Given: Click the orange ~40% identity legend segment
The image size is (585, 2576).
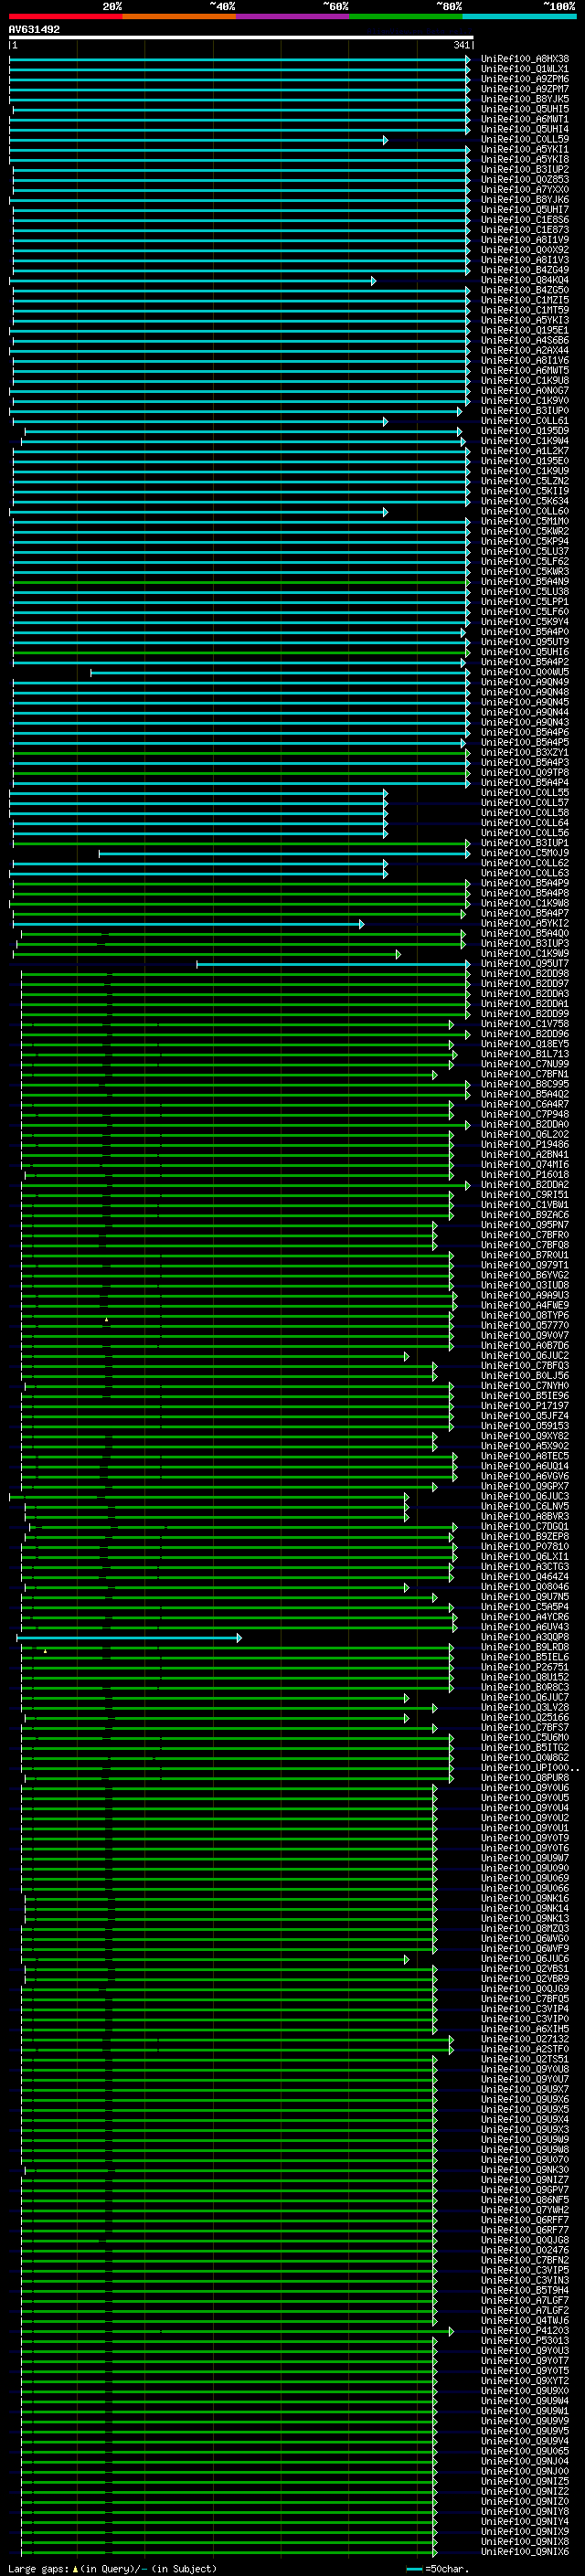Looking at the screenshot, I should (x=179, y=17).
